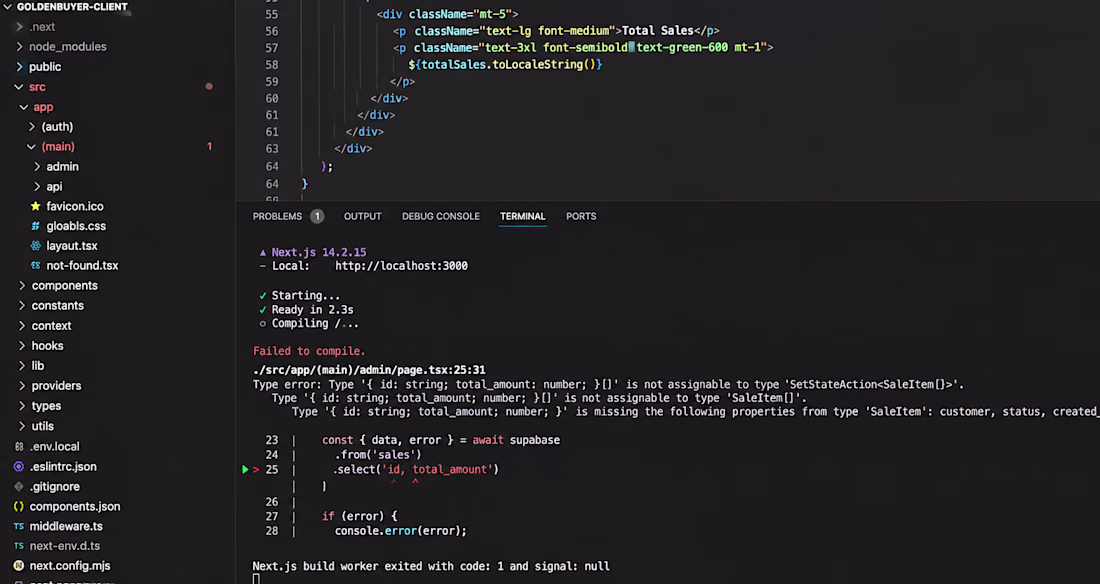Screen dimensions: 1100x584
Task: Expand the node_modules folder chevron
Action: [x=20, y=46]
